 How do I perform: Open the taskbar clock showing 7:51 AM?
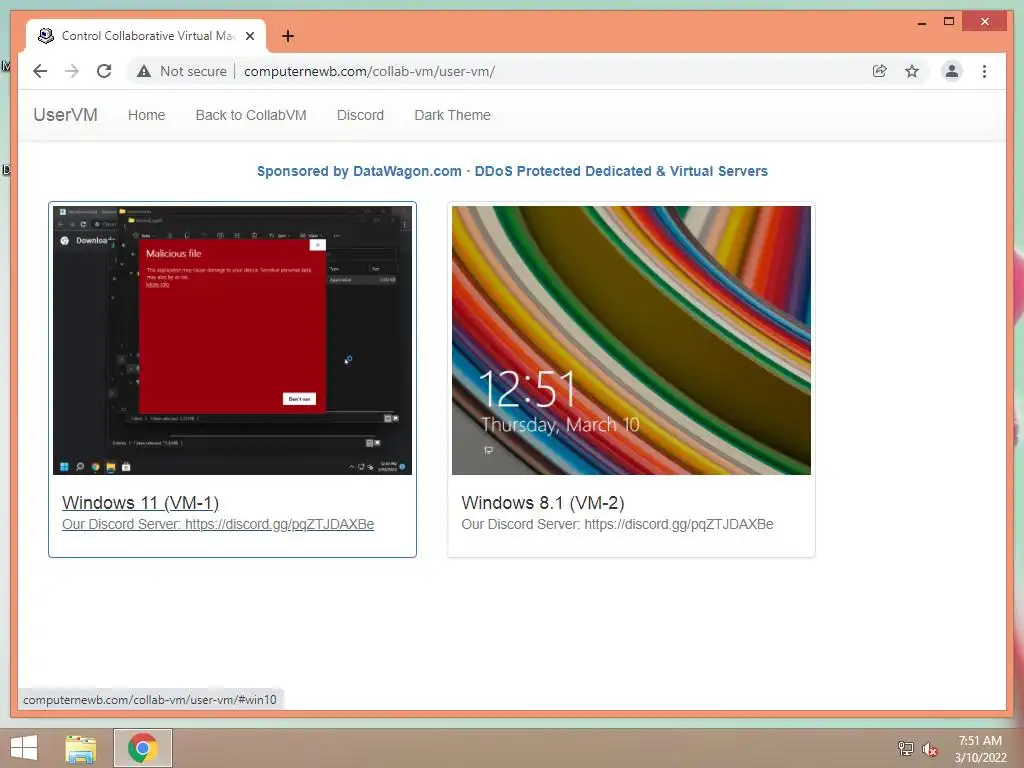pyautogui.click(x=980, y=749)
